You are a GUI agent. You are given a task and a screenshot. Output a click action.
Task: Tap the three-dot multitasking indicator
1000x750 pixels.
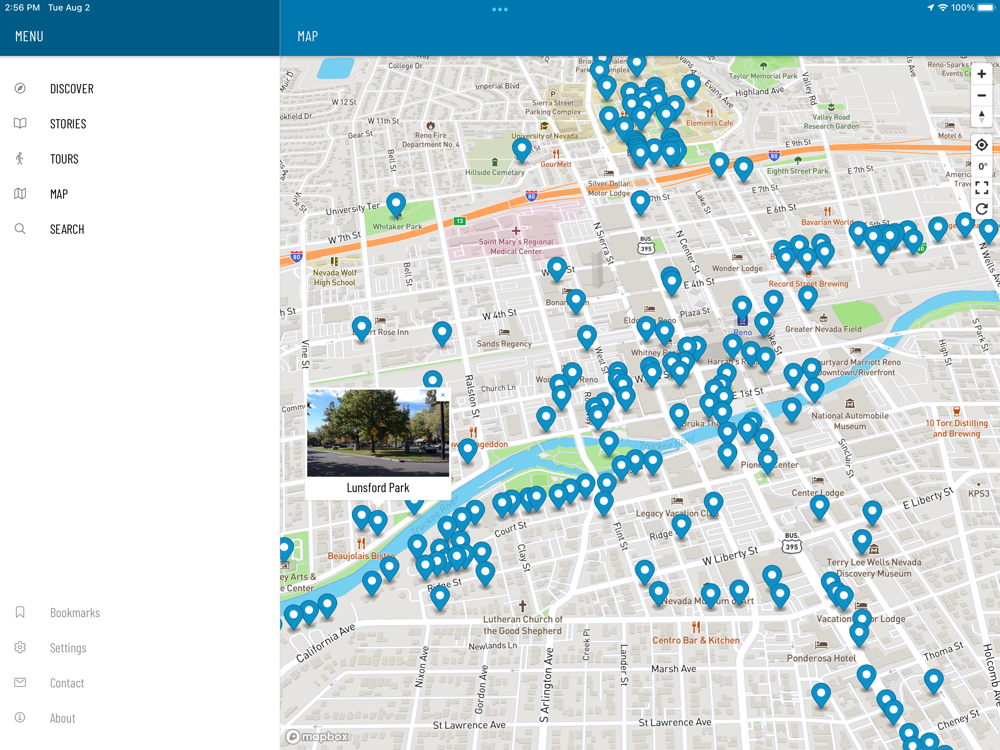(x=500, y=9)
